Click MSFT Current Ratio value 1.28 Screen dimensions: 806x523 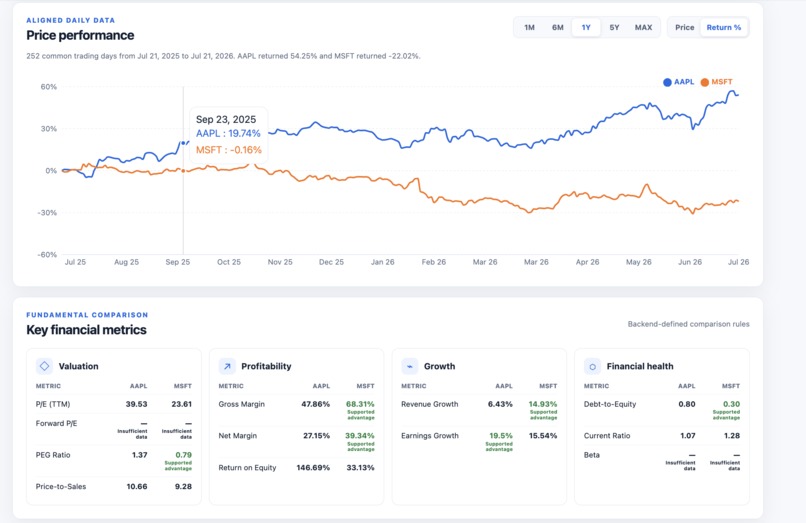(732, 436)
